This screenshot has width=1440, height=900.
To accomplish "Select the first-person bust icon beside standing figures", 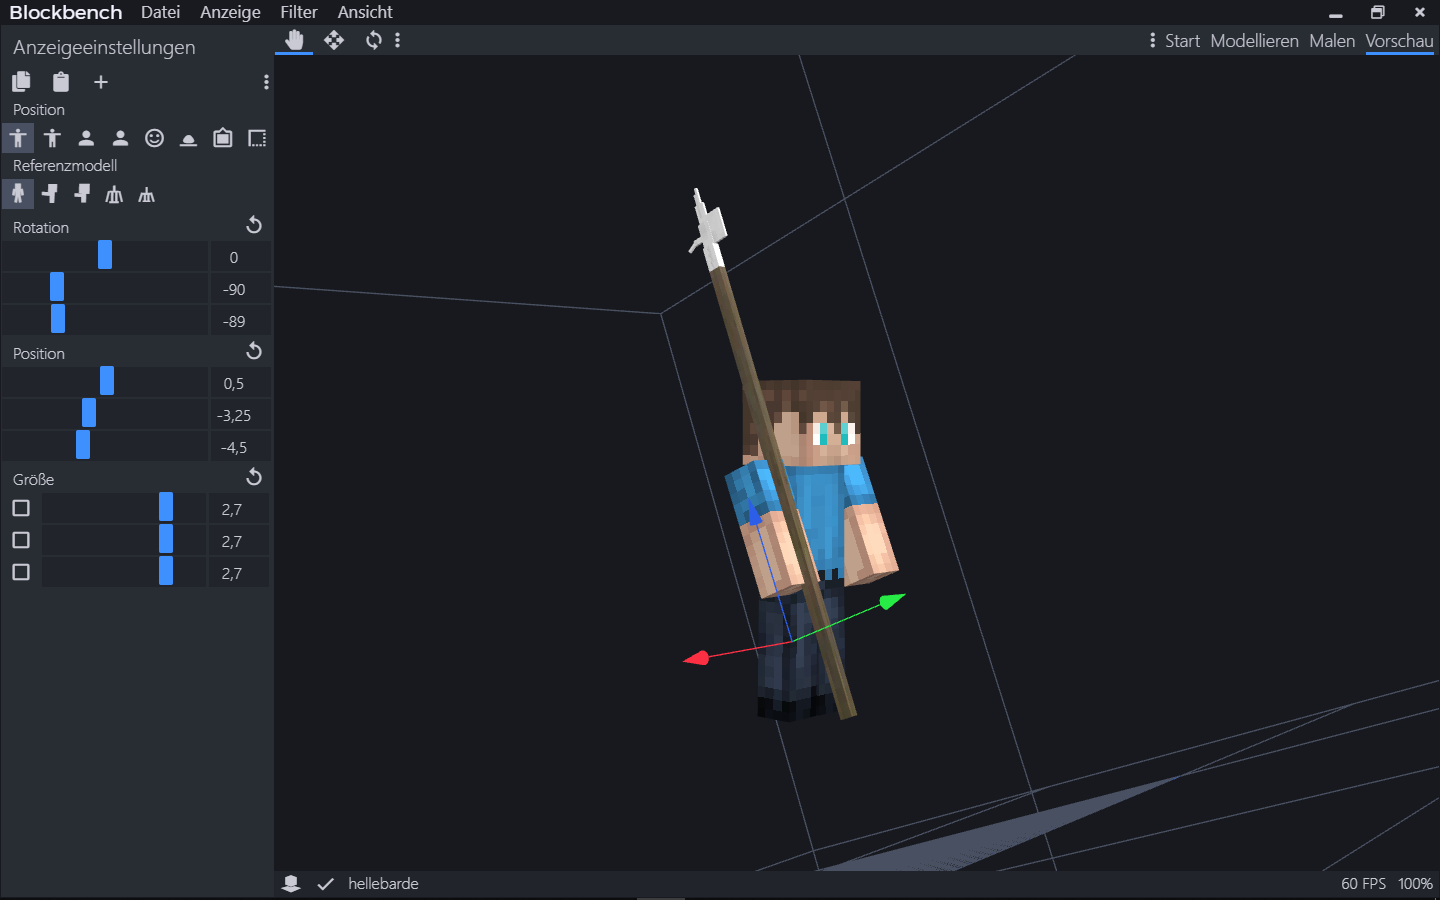I will click(x=86, y=138).
